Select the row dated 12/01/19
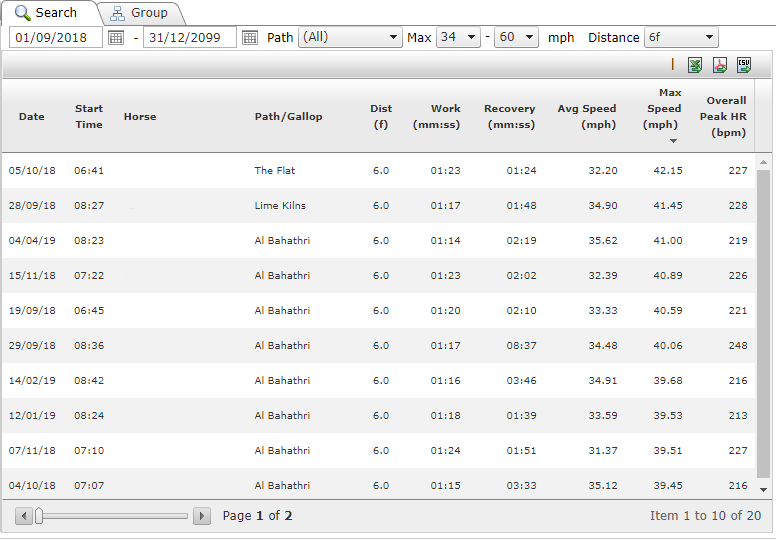 (x=379, y=416)
